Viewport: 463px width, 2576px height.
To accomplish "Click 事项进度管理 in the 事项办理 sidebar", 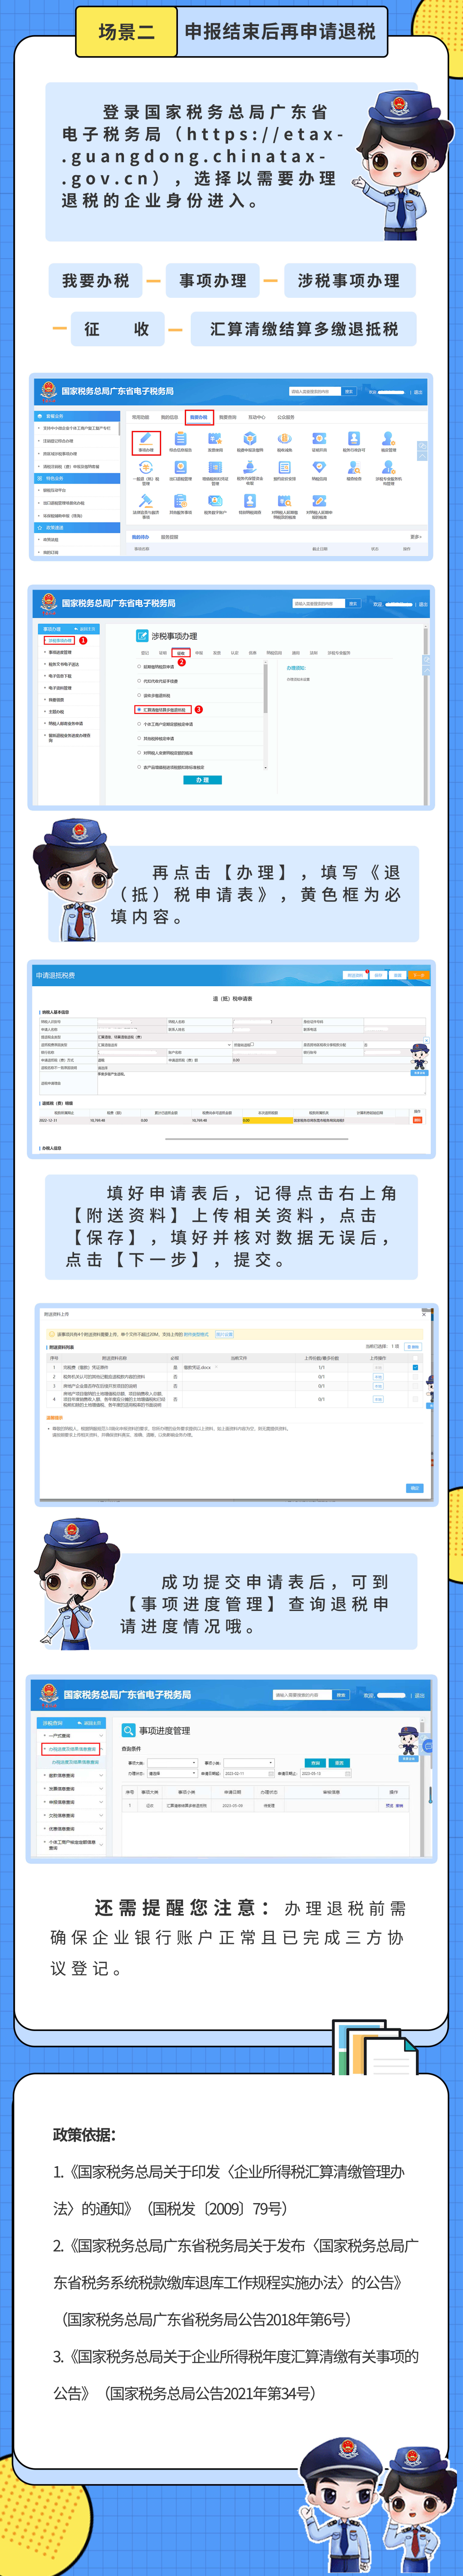I will tap(60, 652).
